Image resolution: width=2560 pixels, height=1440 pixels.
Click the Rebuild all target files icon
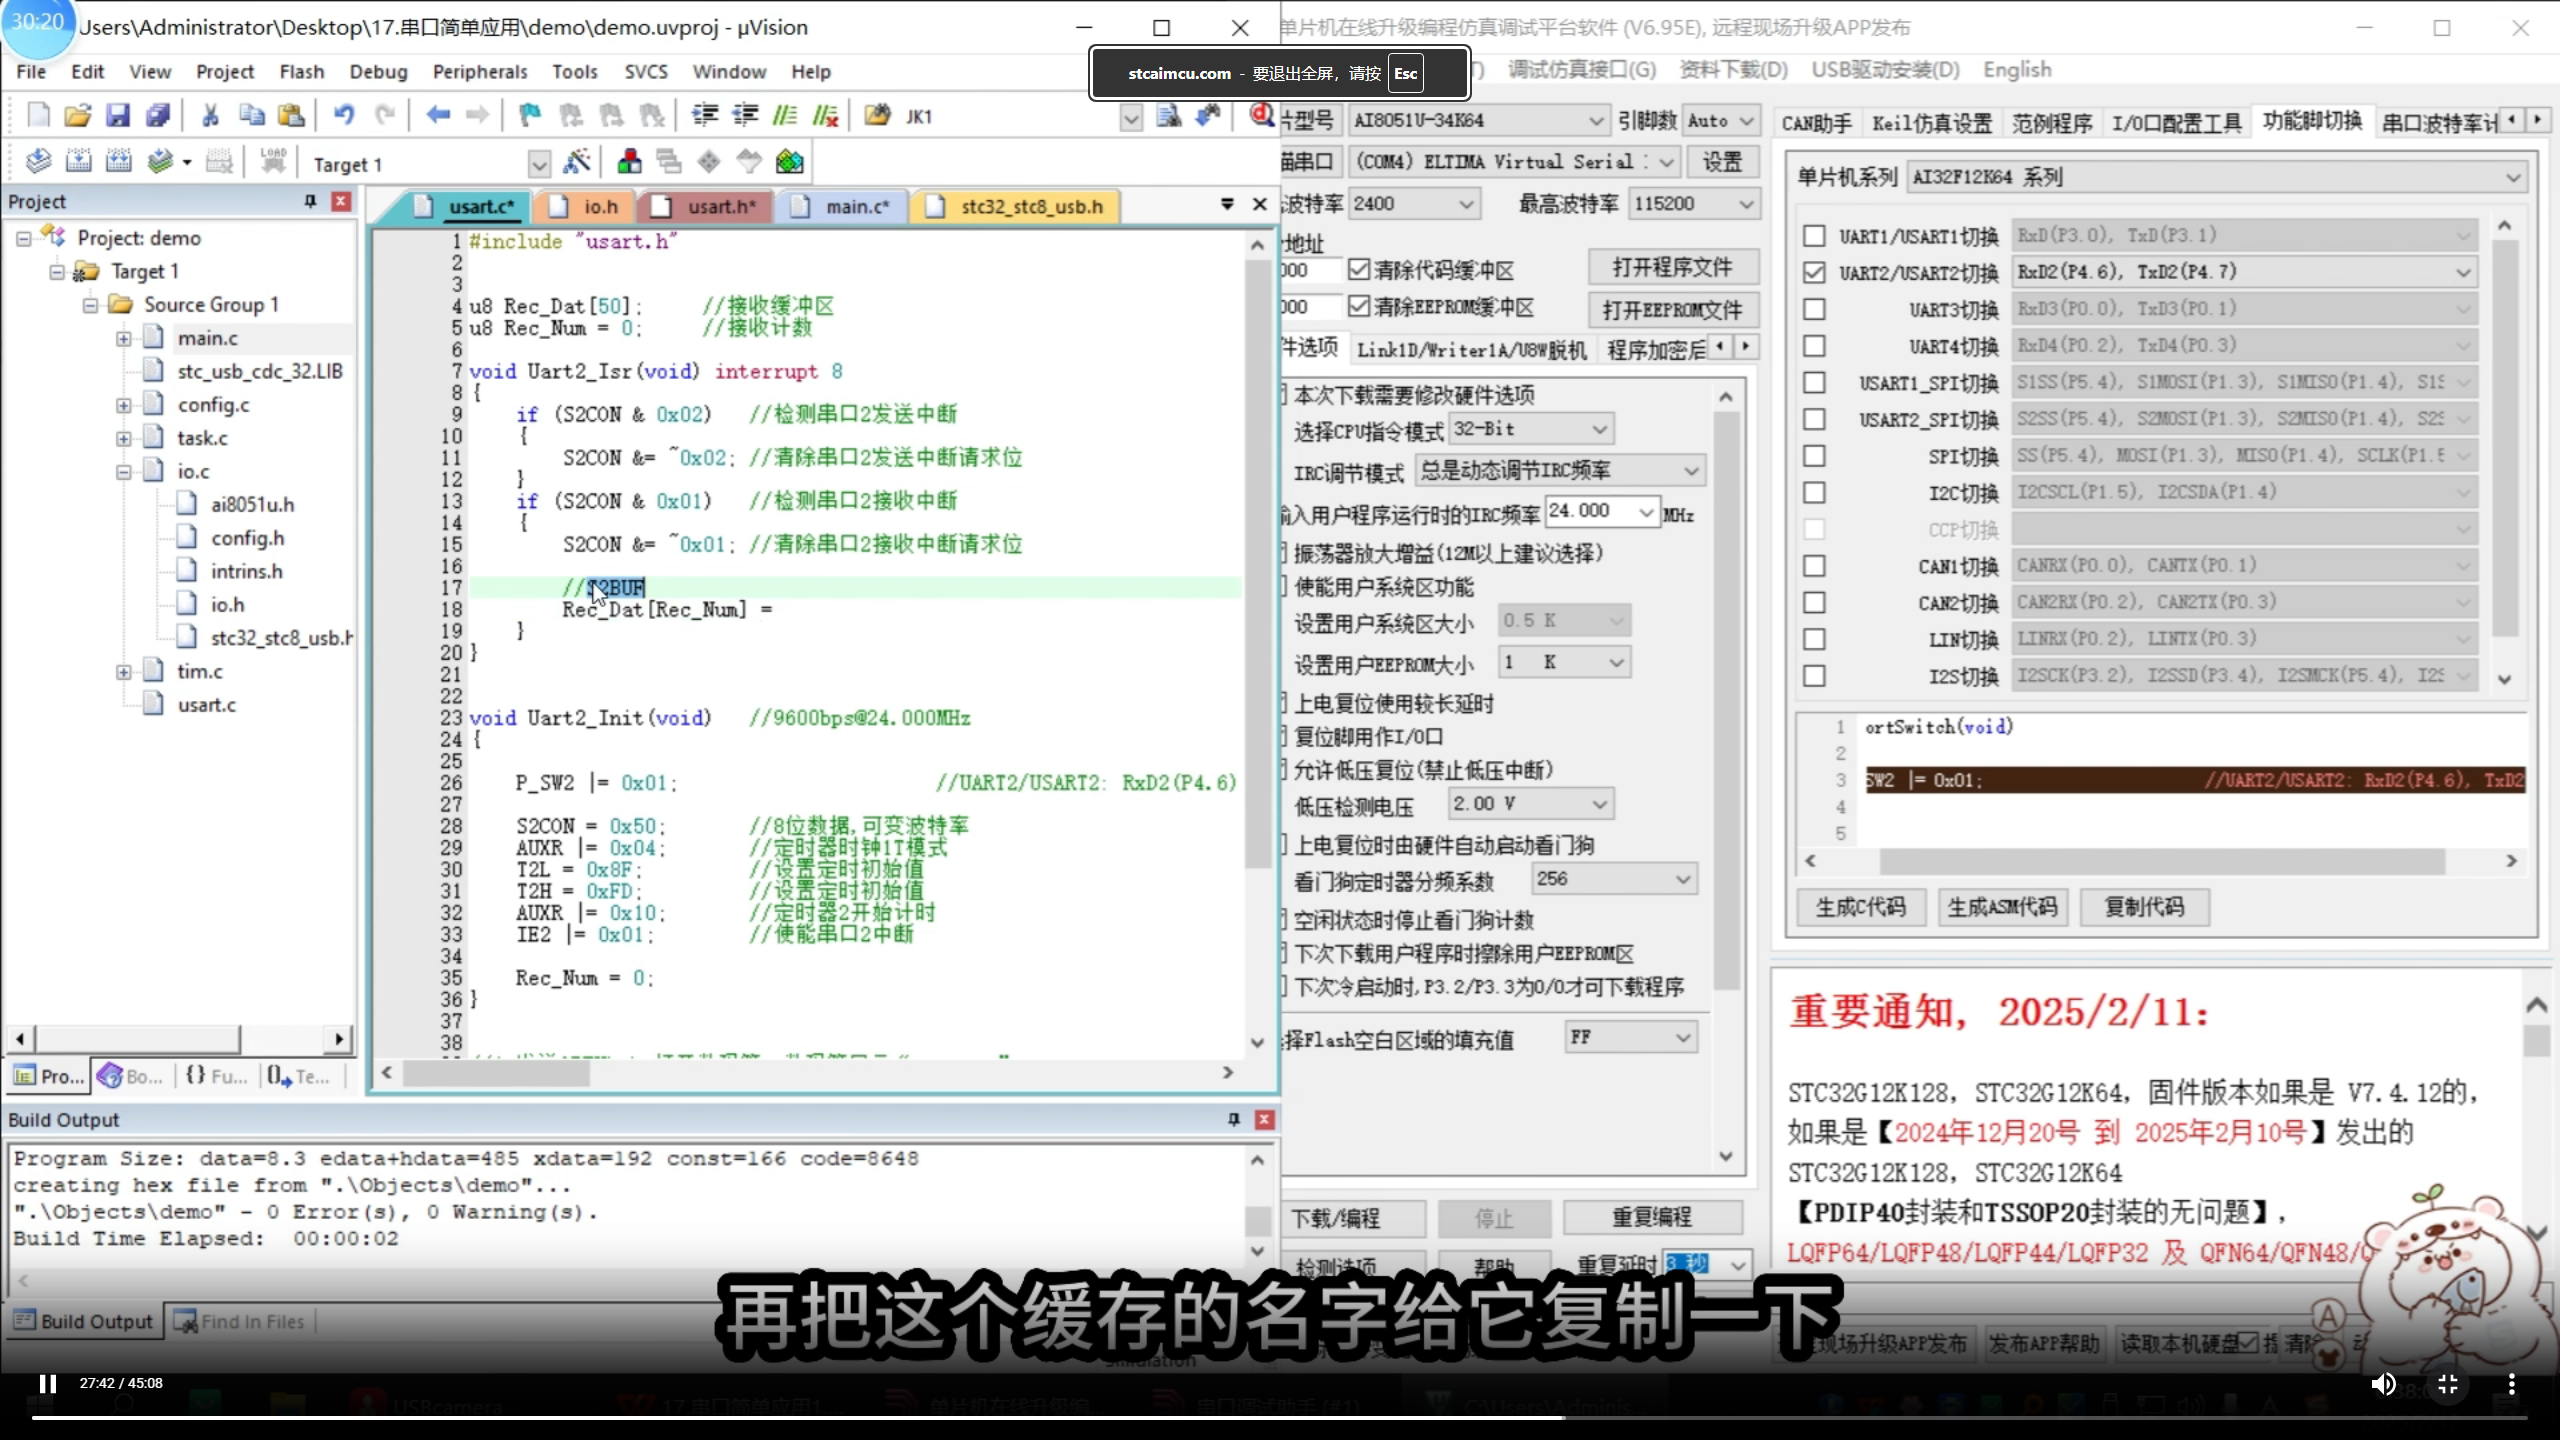coord(119,160)
